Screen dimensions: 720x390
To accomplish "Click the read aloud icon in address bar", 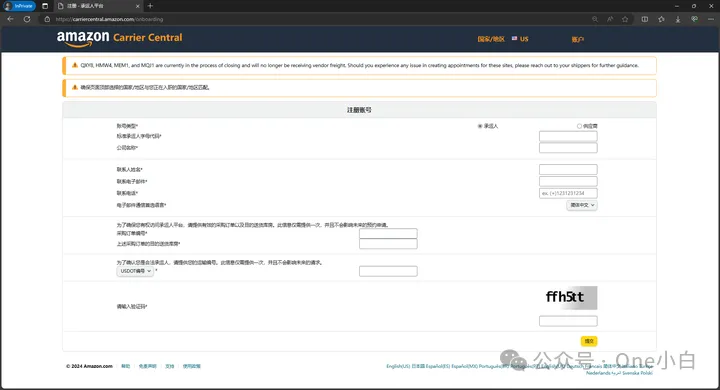I will tap(610, 19).
